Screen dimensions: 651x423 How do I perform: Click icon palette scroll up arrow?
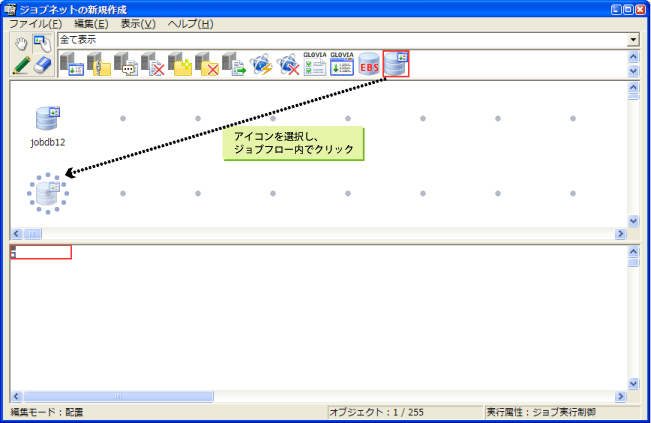633,56
